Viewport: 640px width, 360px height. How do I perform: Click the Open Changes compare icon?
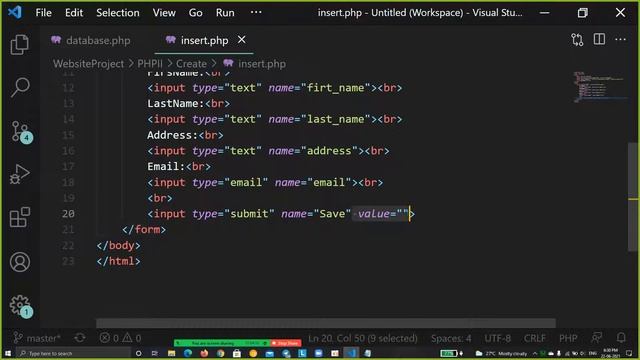click(577, 40)
